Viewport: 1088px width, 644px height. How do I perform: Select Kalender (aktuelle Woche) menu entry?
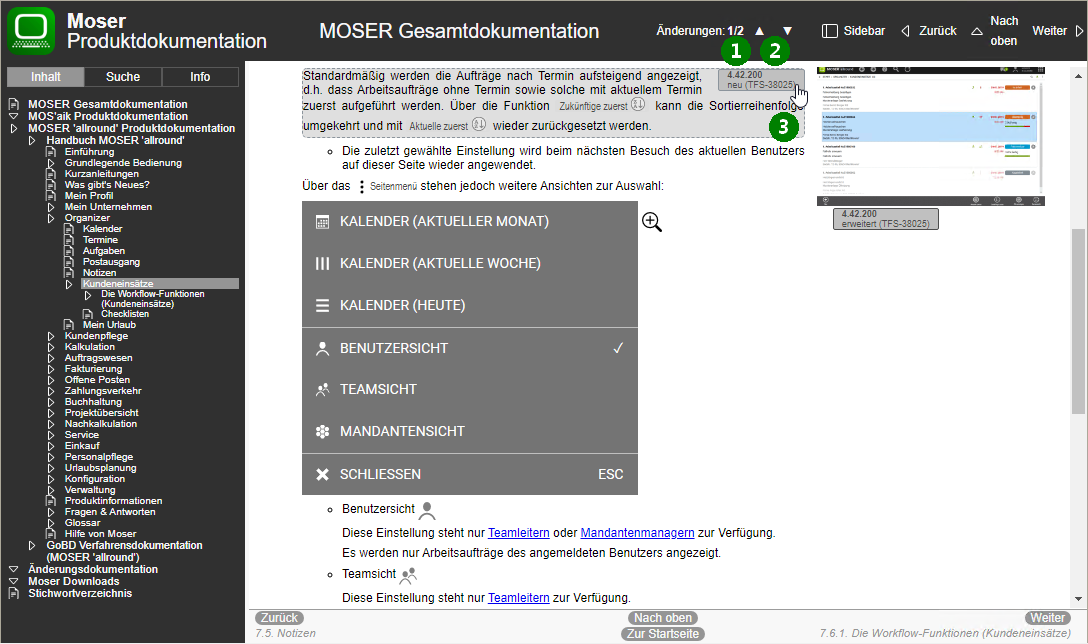(470, 264)
